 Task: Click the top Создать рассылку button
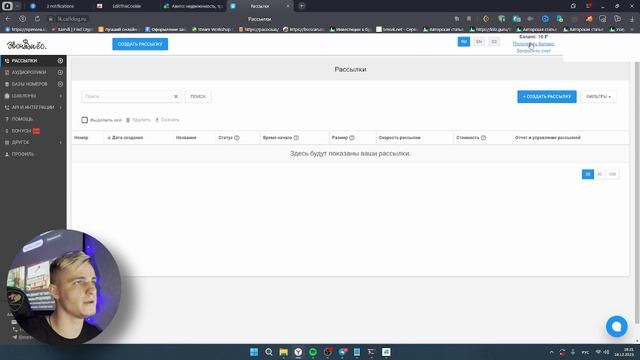tap(140, 44)
